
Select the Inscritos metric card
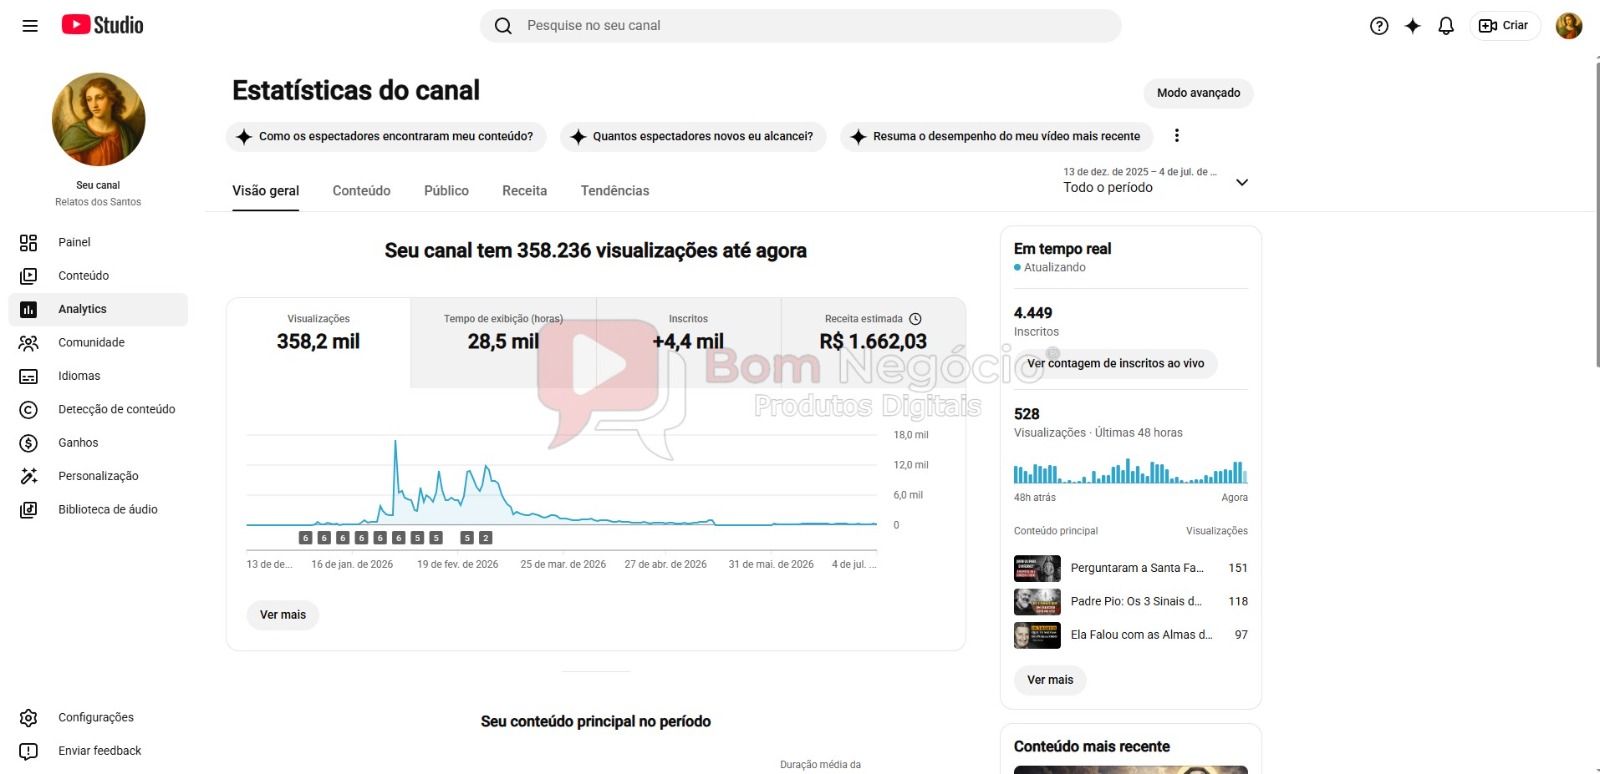tap(688, 342)
